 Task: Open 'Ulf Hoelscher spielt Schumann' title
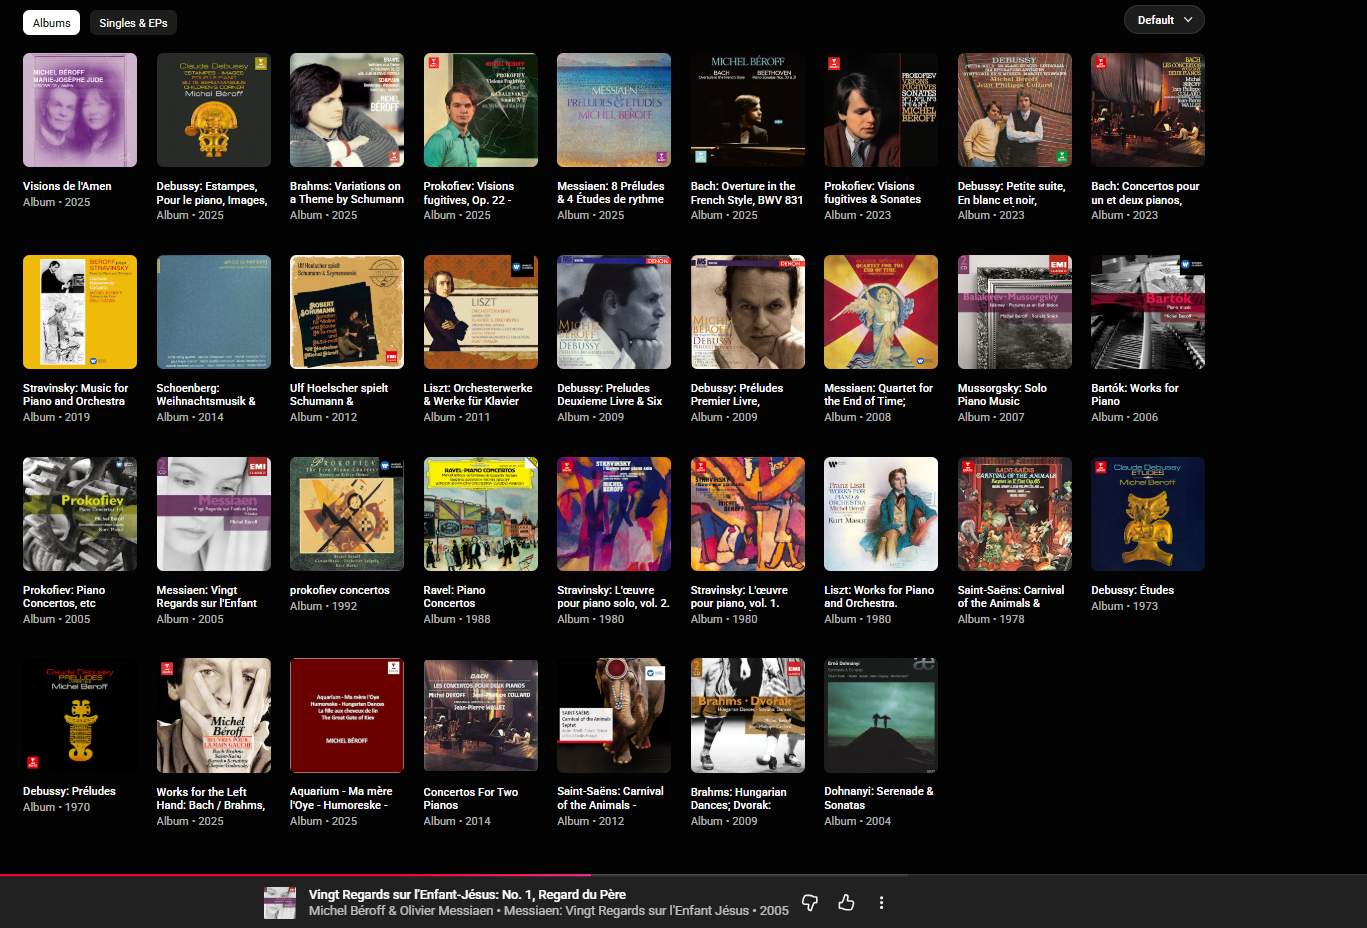pyautogui.click(x=339, y=395)
